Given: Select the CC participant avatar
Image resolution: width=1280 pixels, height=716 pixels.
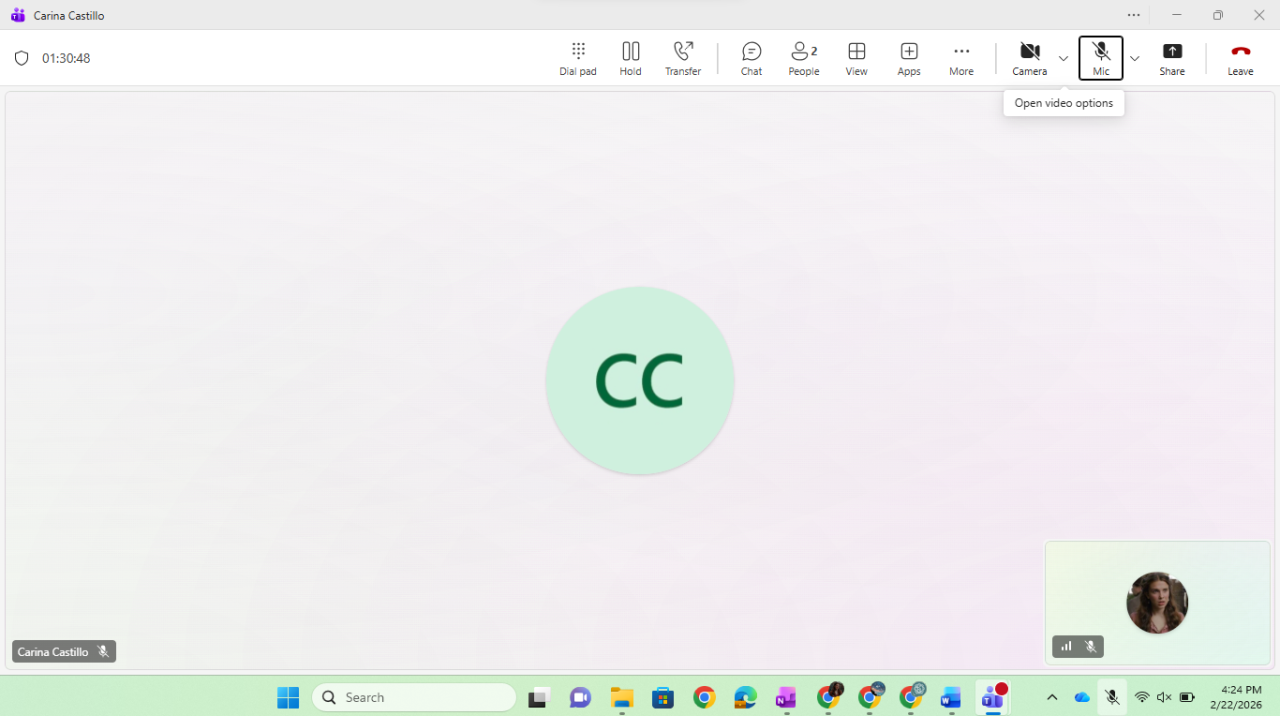Looking at the screenshot, I should (x=640, y=381).
